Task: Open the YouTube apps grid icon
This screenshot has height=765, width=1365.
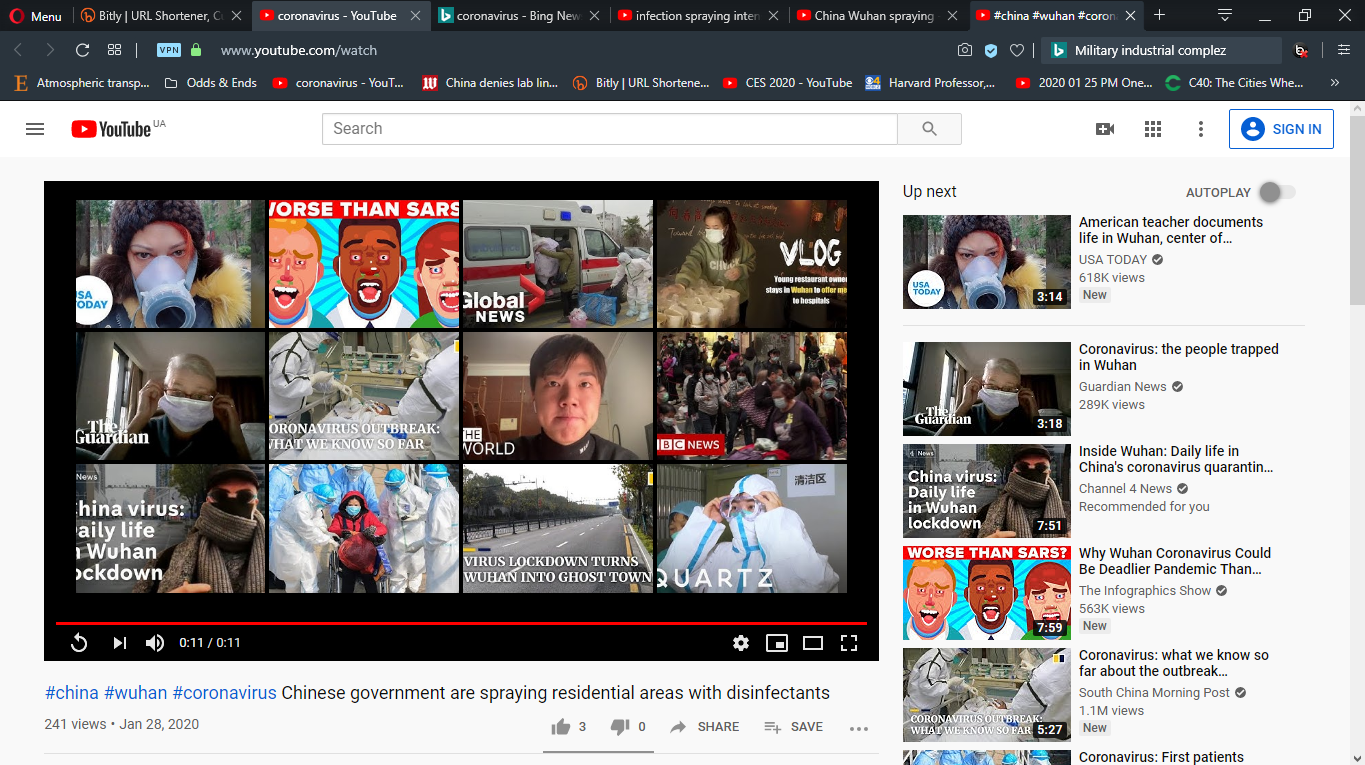Action: (1153, 129)
